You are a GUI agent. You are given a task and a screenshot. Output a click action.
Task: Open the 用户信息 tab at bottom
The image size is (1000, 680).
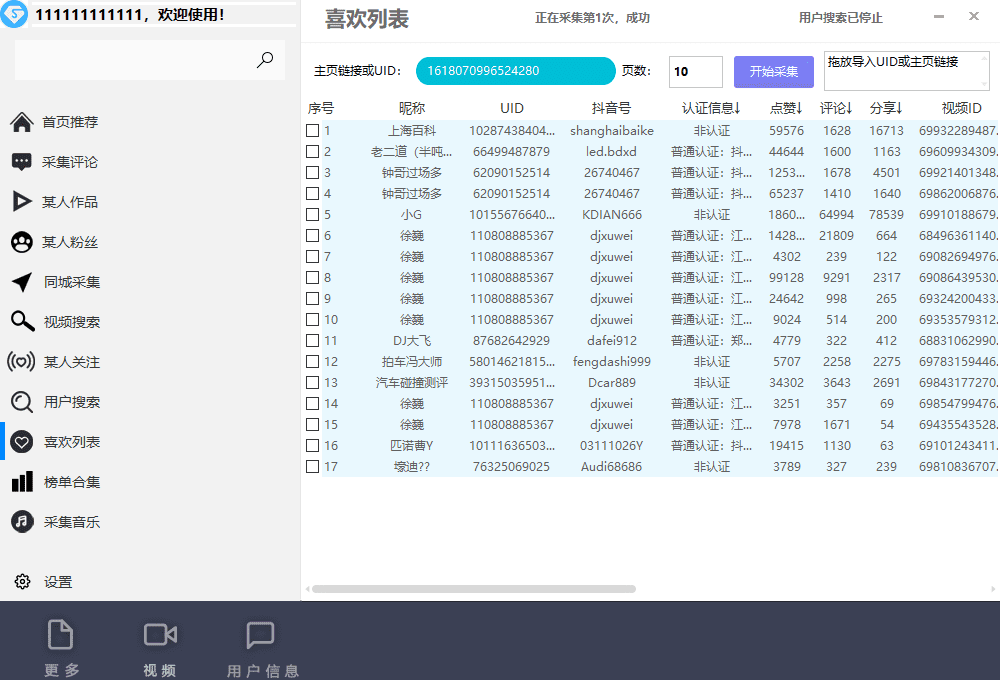pyautogui.click(x=260, y=645)
